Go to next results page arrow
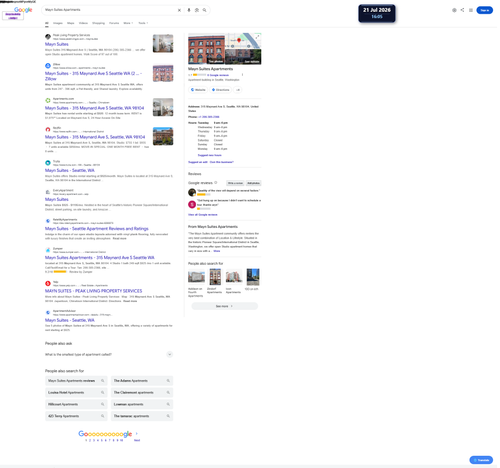Screen dimensions: 500x468 137,434
